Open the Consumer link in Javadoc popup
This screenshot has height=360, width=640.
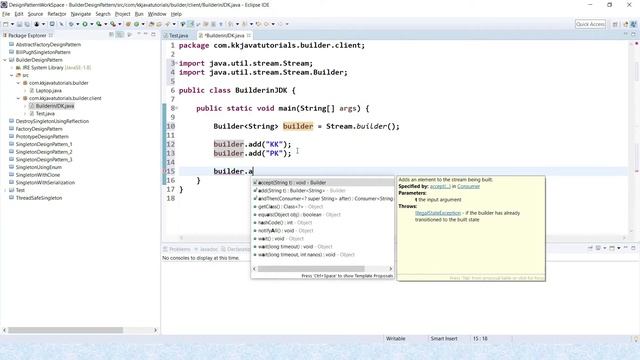pyautogui.click(x=468, y=187)
